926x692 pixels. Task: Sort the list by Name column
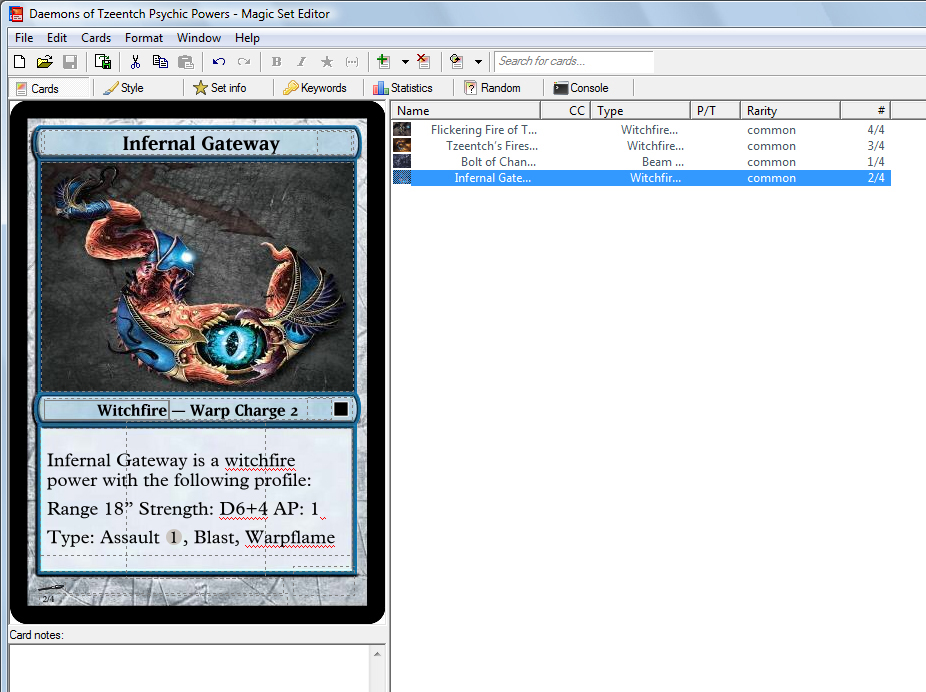tap(465, 110)
